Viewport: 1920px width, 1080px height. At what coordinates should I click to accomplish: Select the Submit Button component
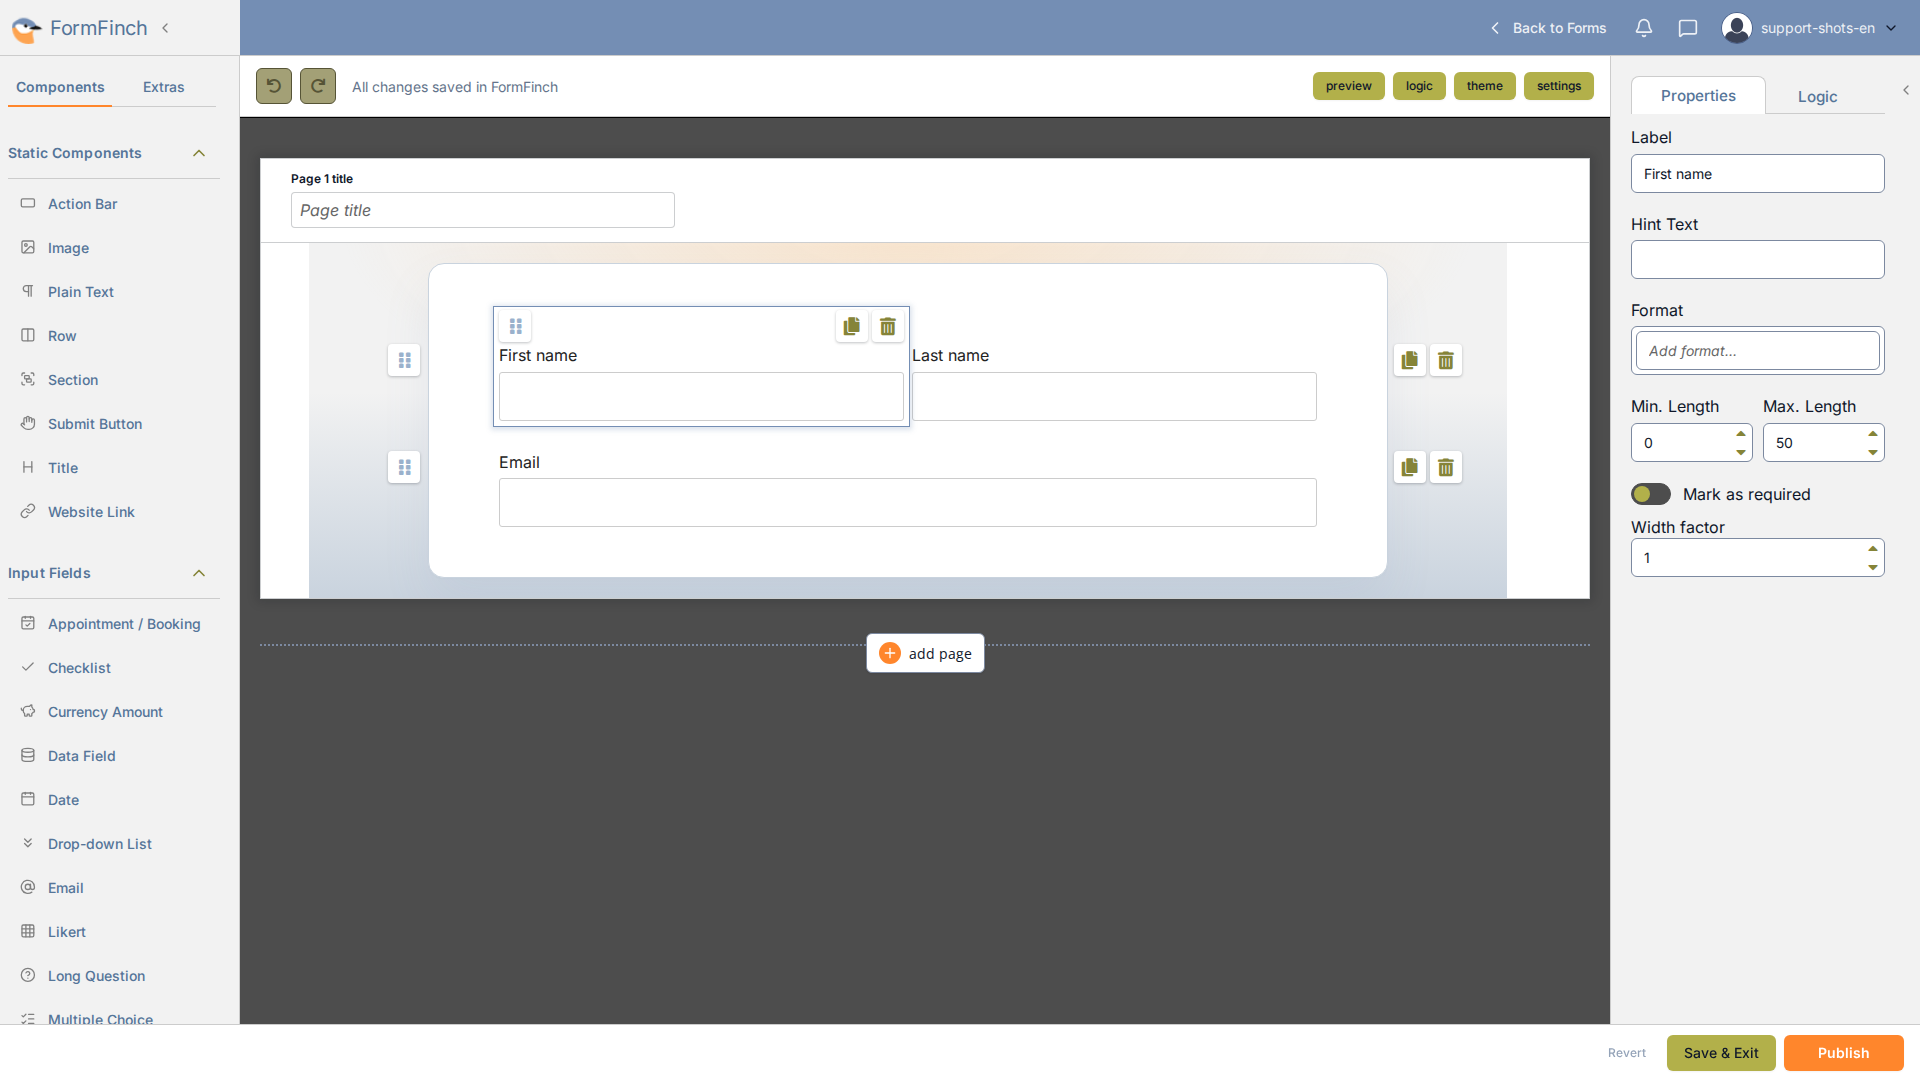point(95,424)
